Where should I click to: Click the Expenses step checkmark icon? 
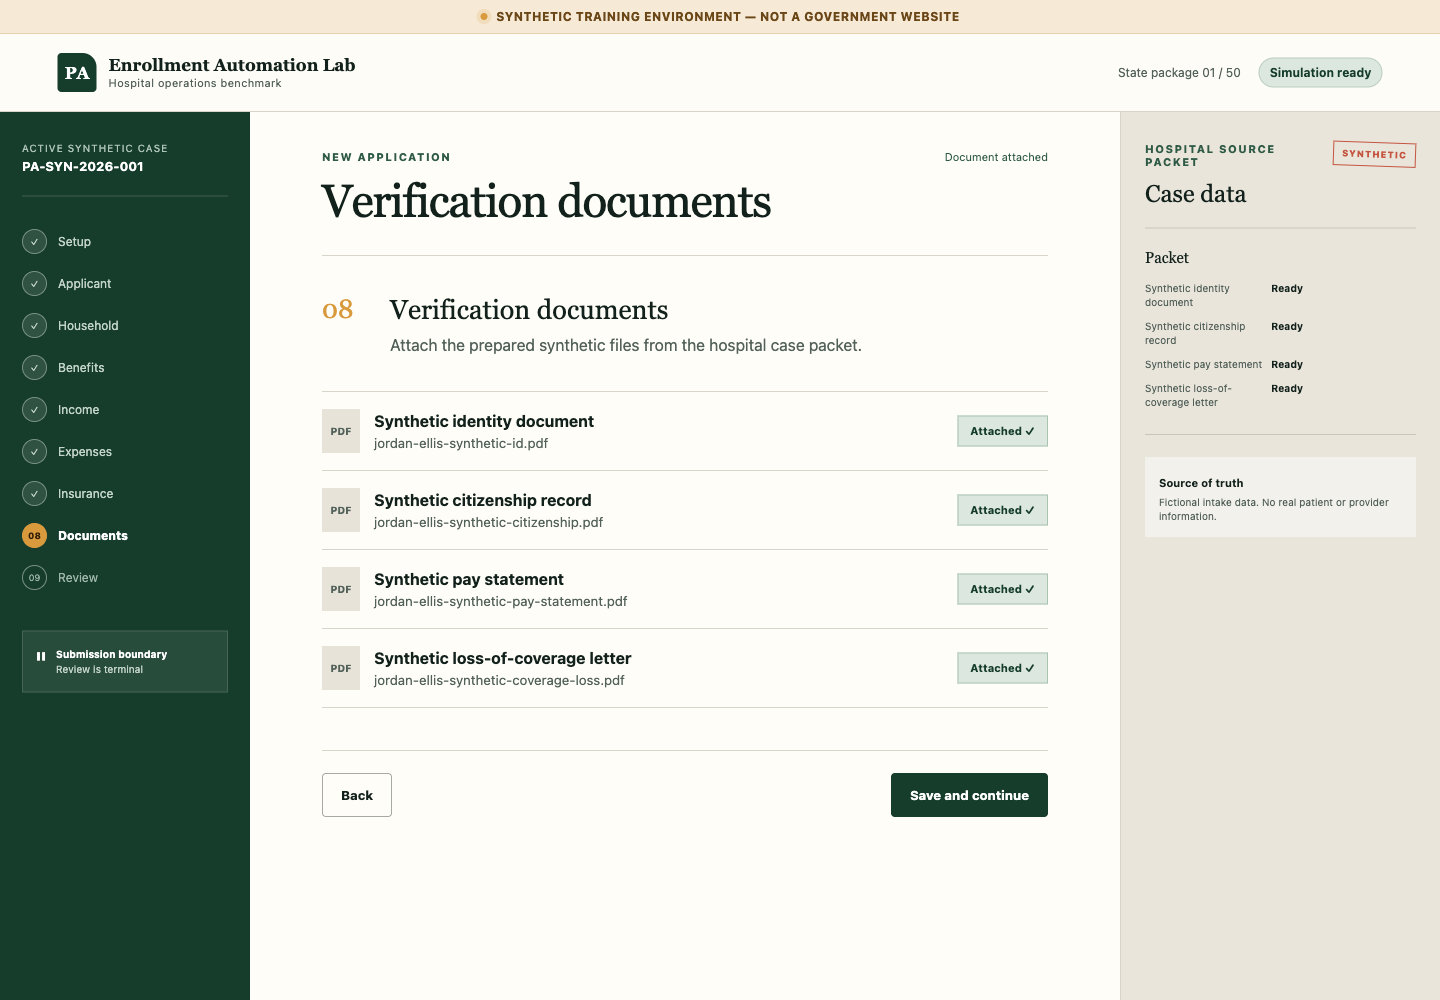coord(34,452)
